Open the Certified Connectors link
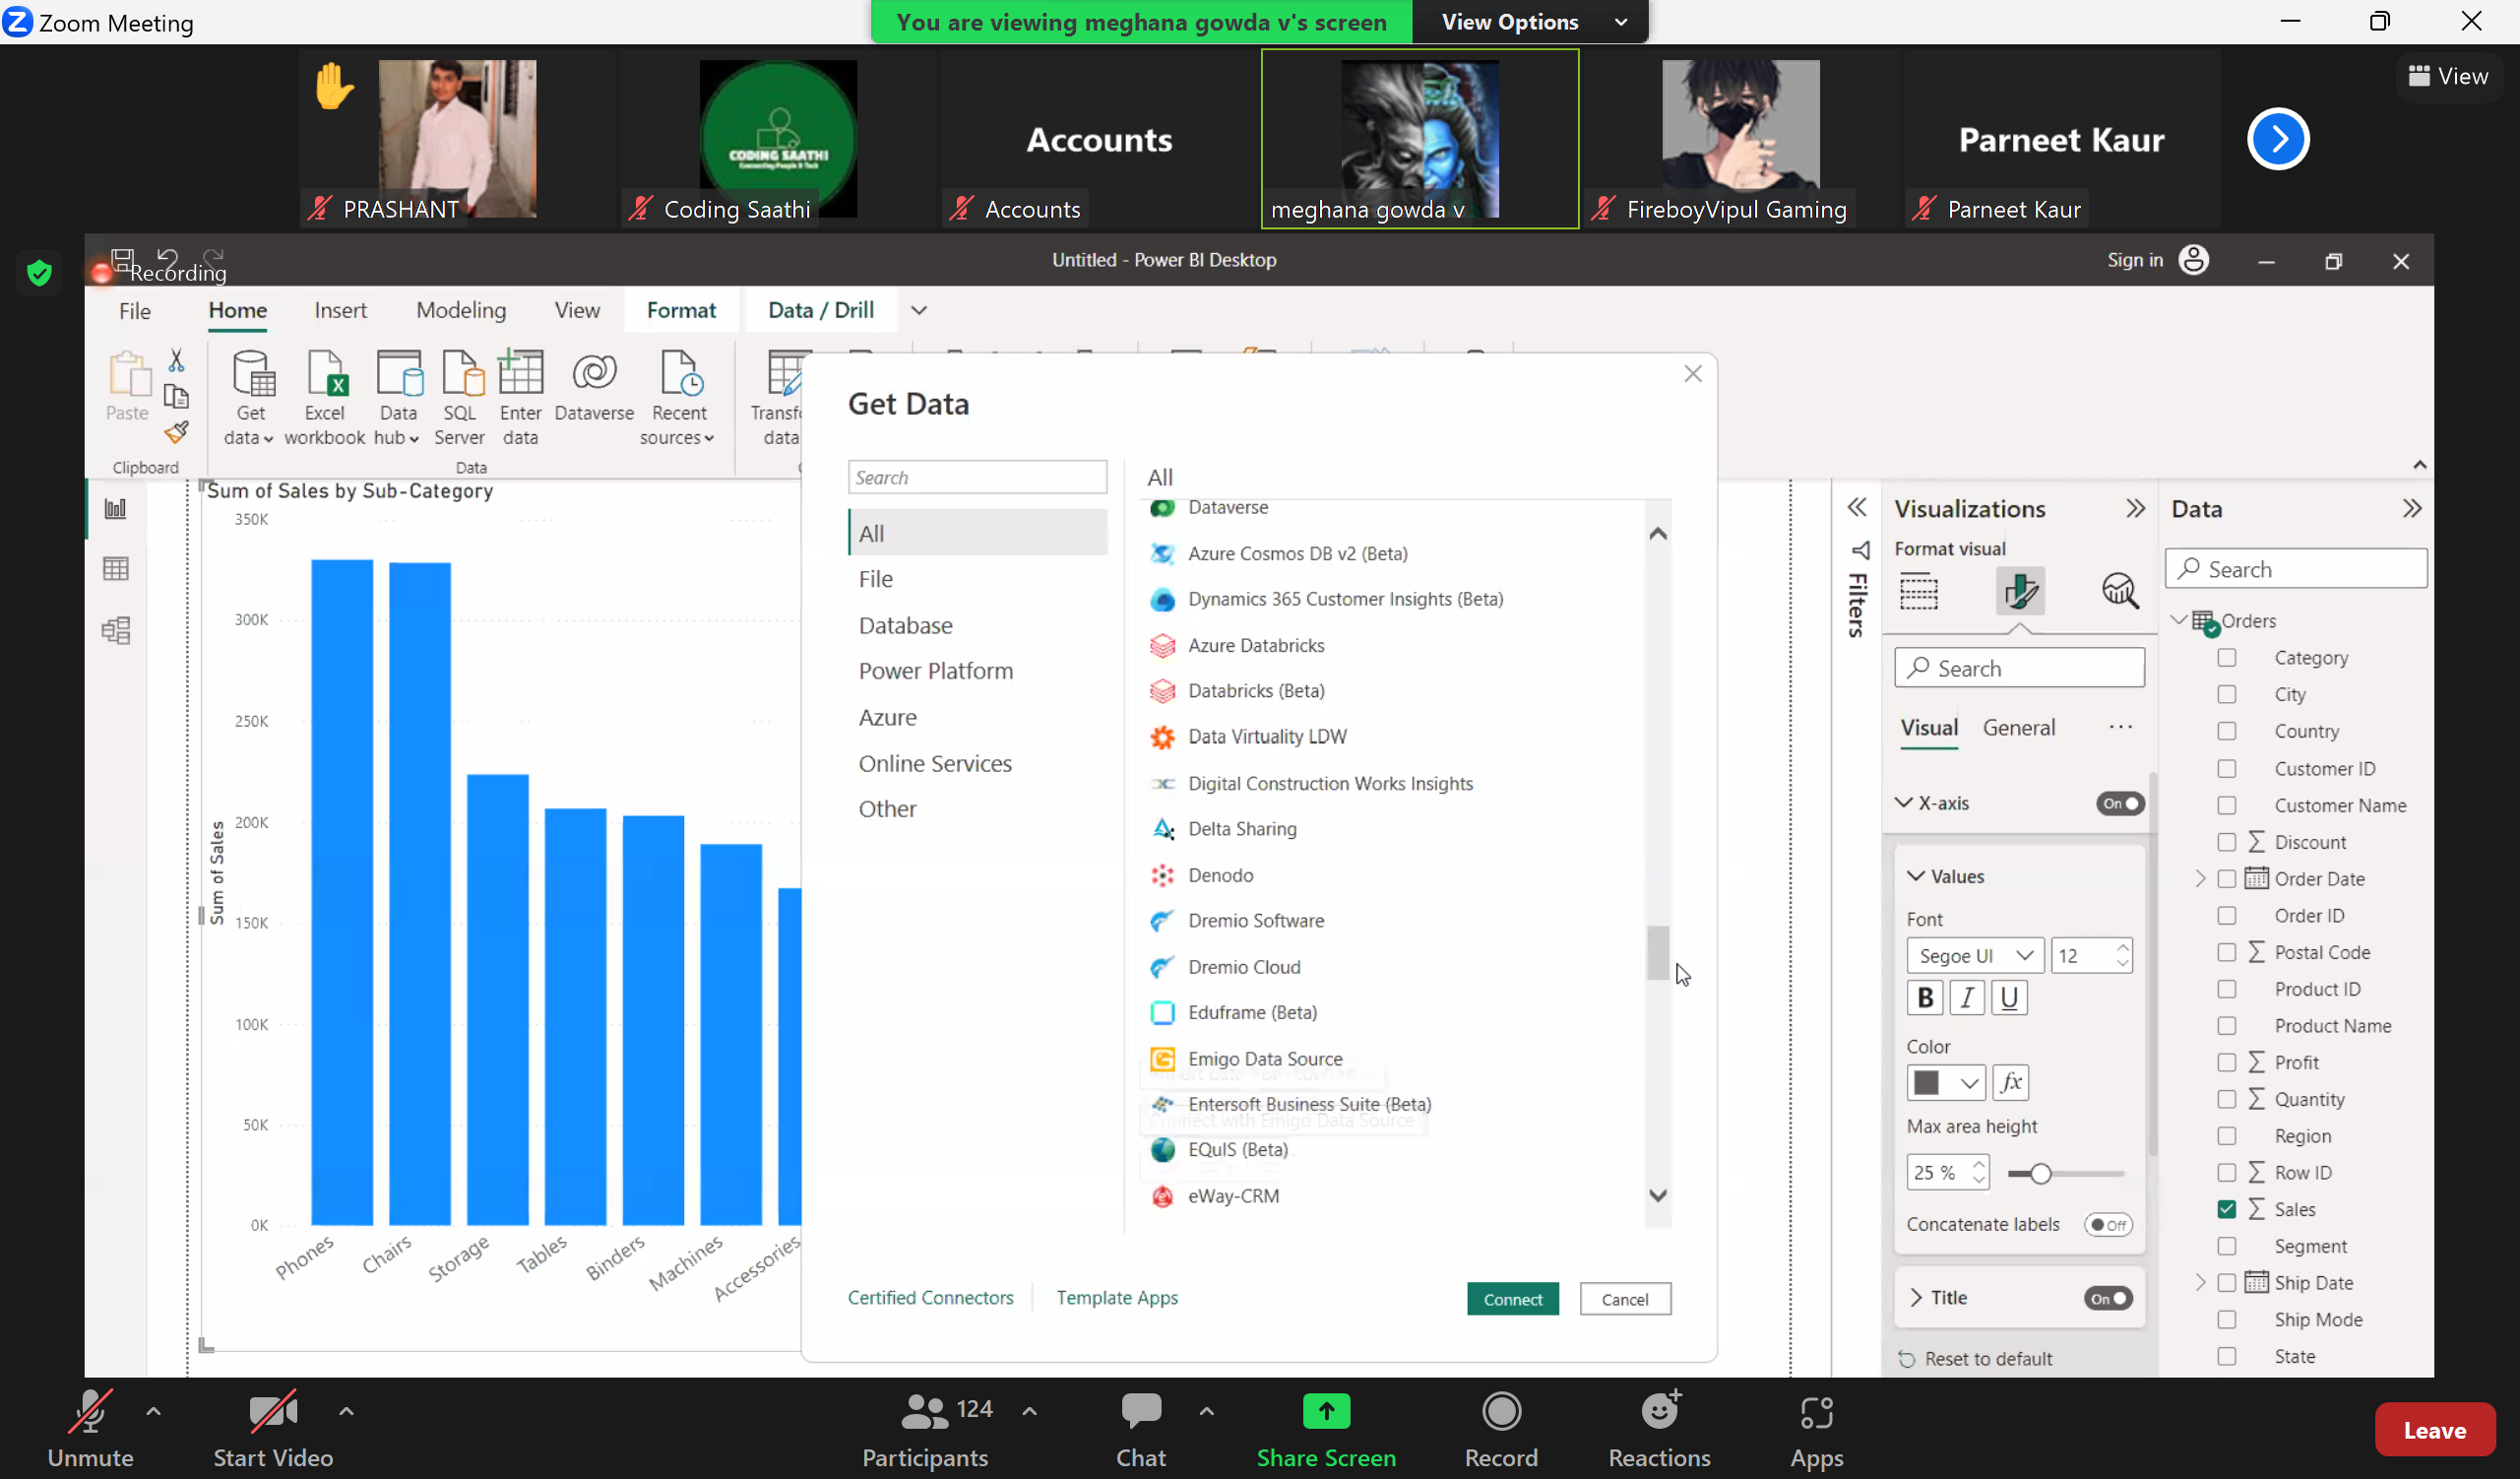2520x1479 pixels. tap(930, 1297)
